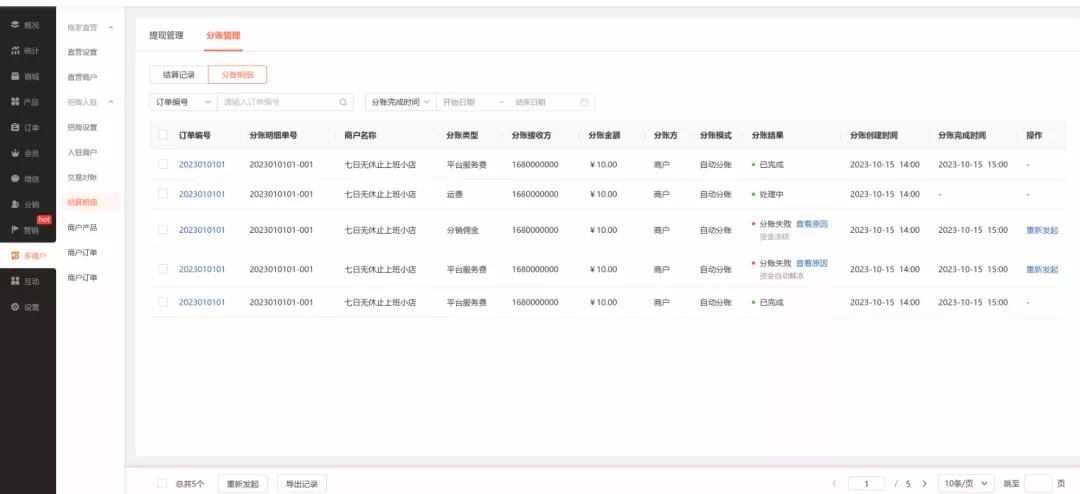The height and width of the screenshot is (494, 1080).
Task: Collapse the 商家直营 menu group
Action: click(111, 28)
